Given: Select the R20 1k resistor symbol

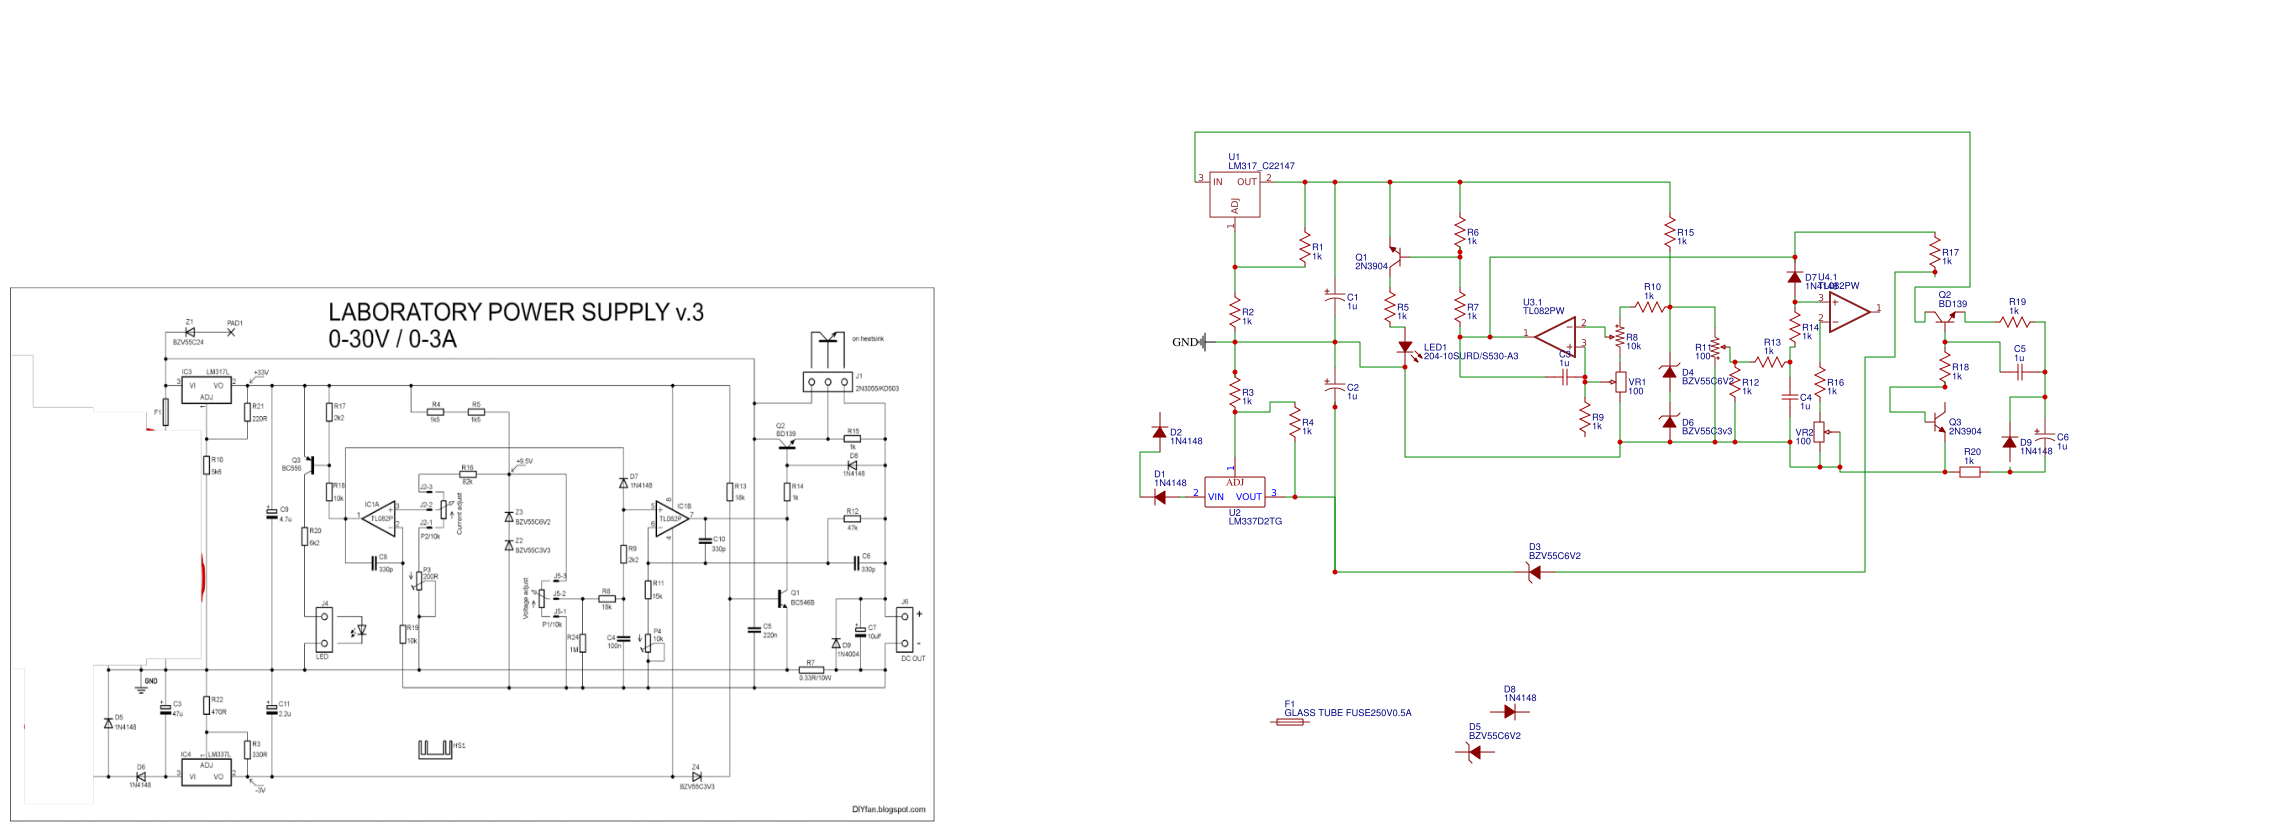Looking at the screenshot, I should (1970, 472).
